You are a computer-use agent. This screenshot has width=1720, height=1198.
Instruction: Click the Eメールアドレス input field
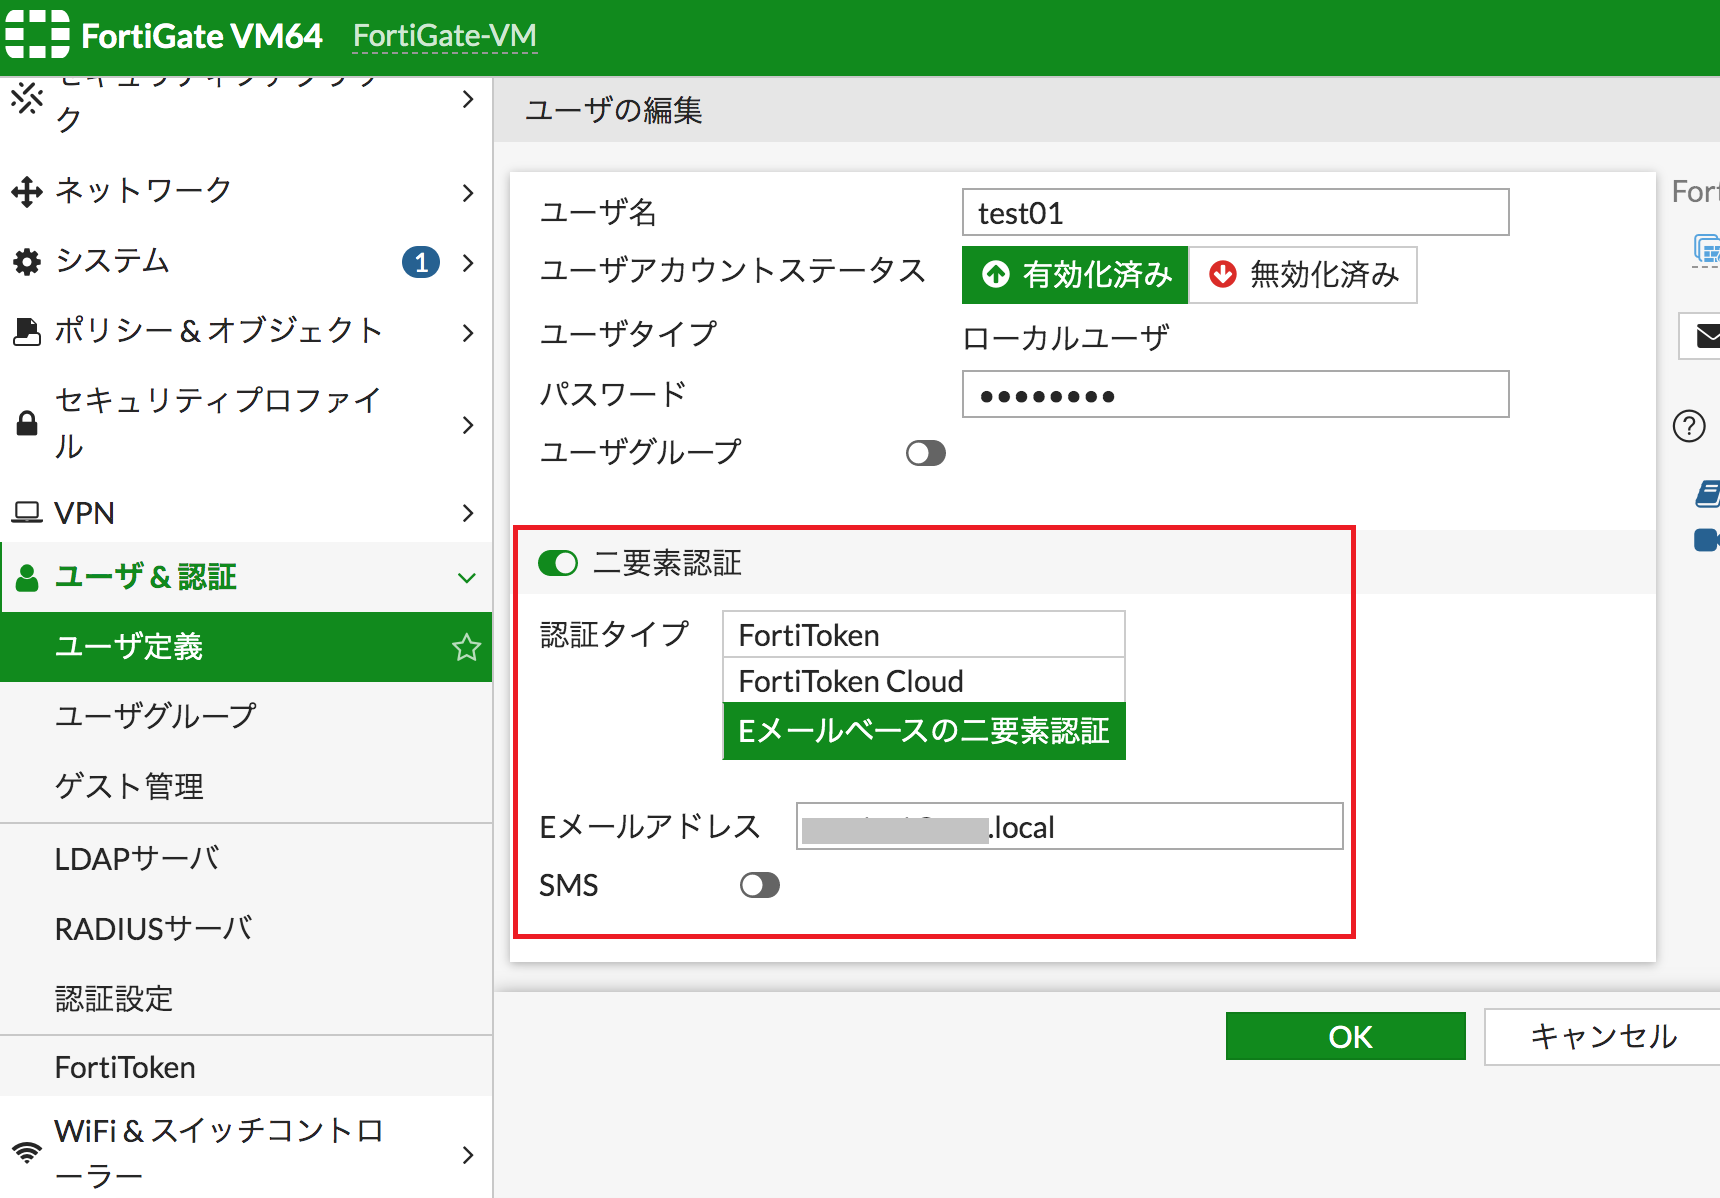[x=1069, y=826]
